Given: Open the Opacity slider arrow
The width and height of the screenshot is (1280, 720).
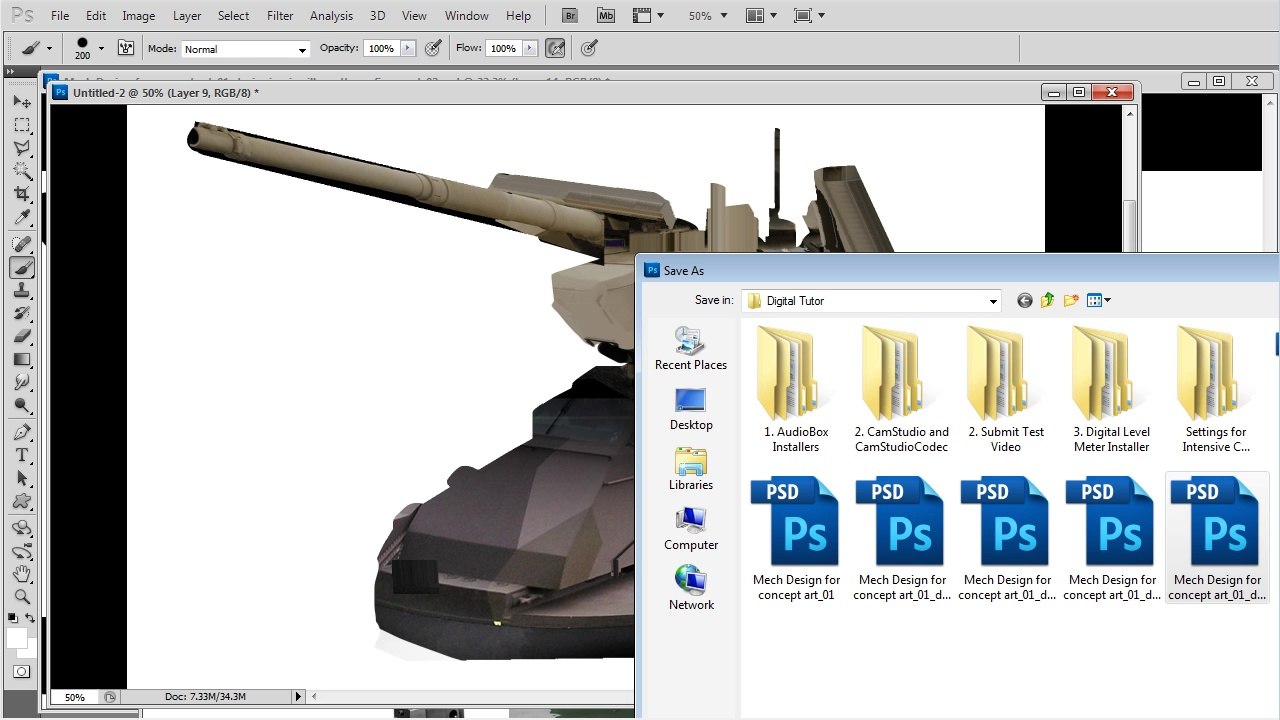Looking at the screenshot, I should click(407, 48).
